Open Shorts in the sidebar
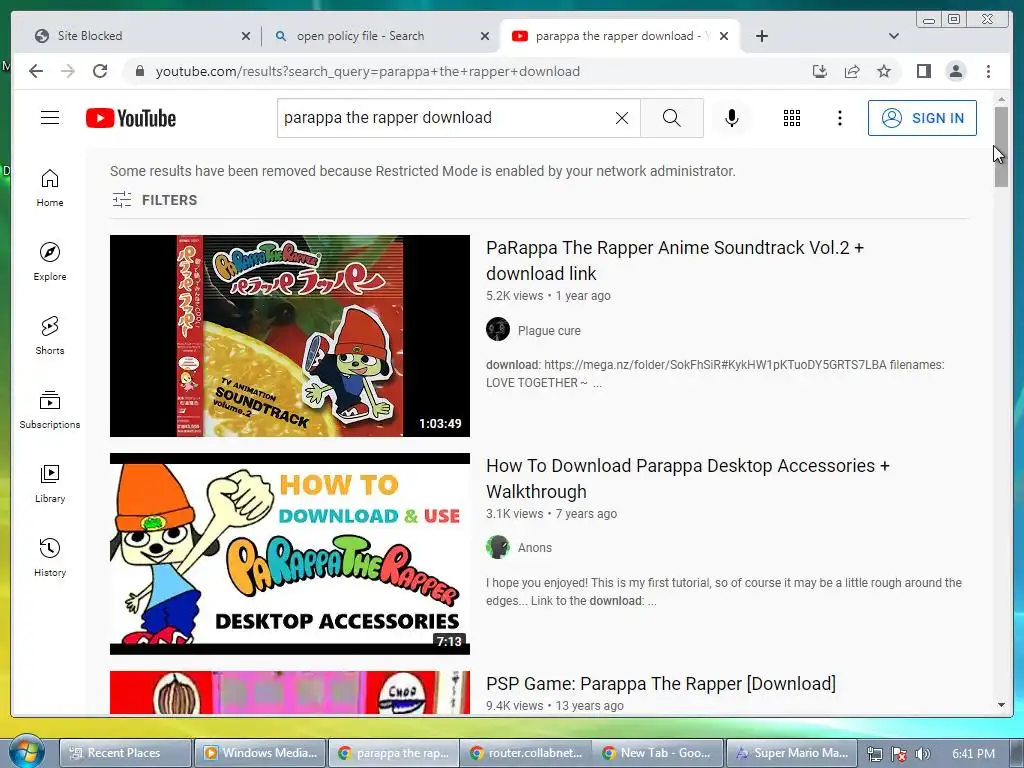 (50, 336)
